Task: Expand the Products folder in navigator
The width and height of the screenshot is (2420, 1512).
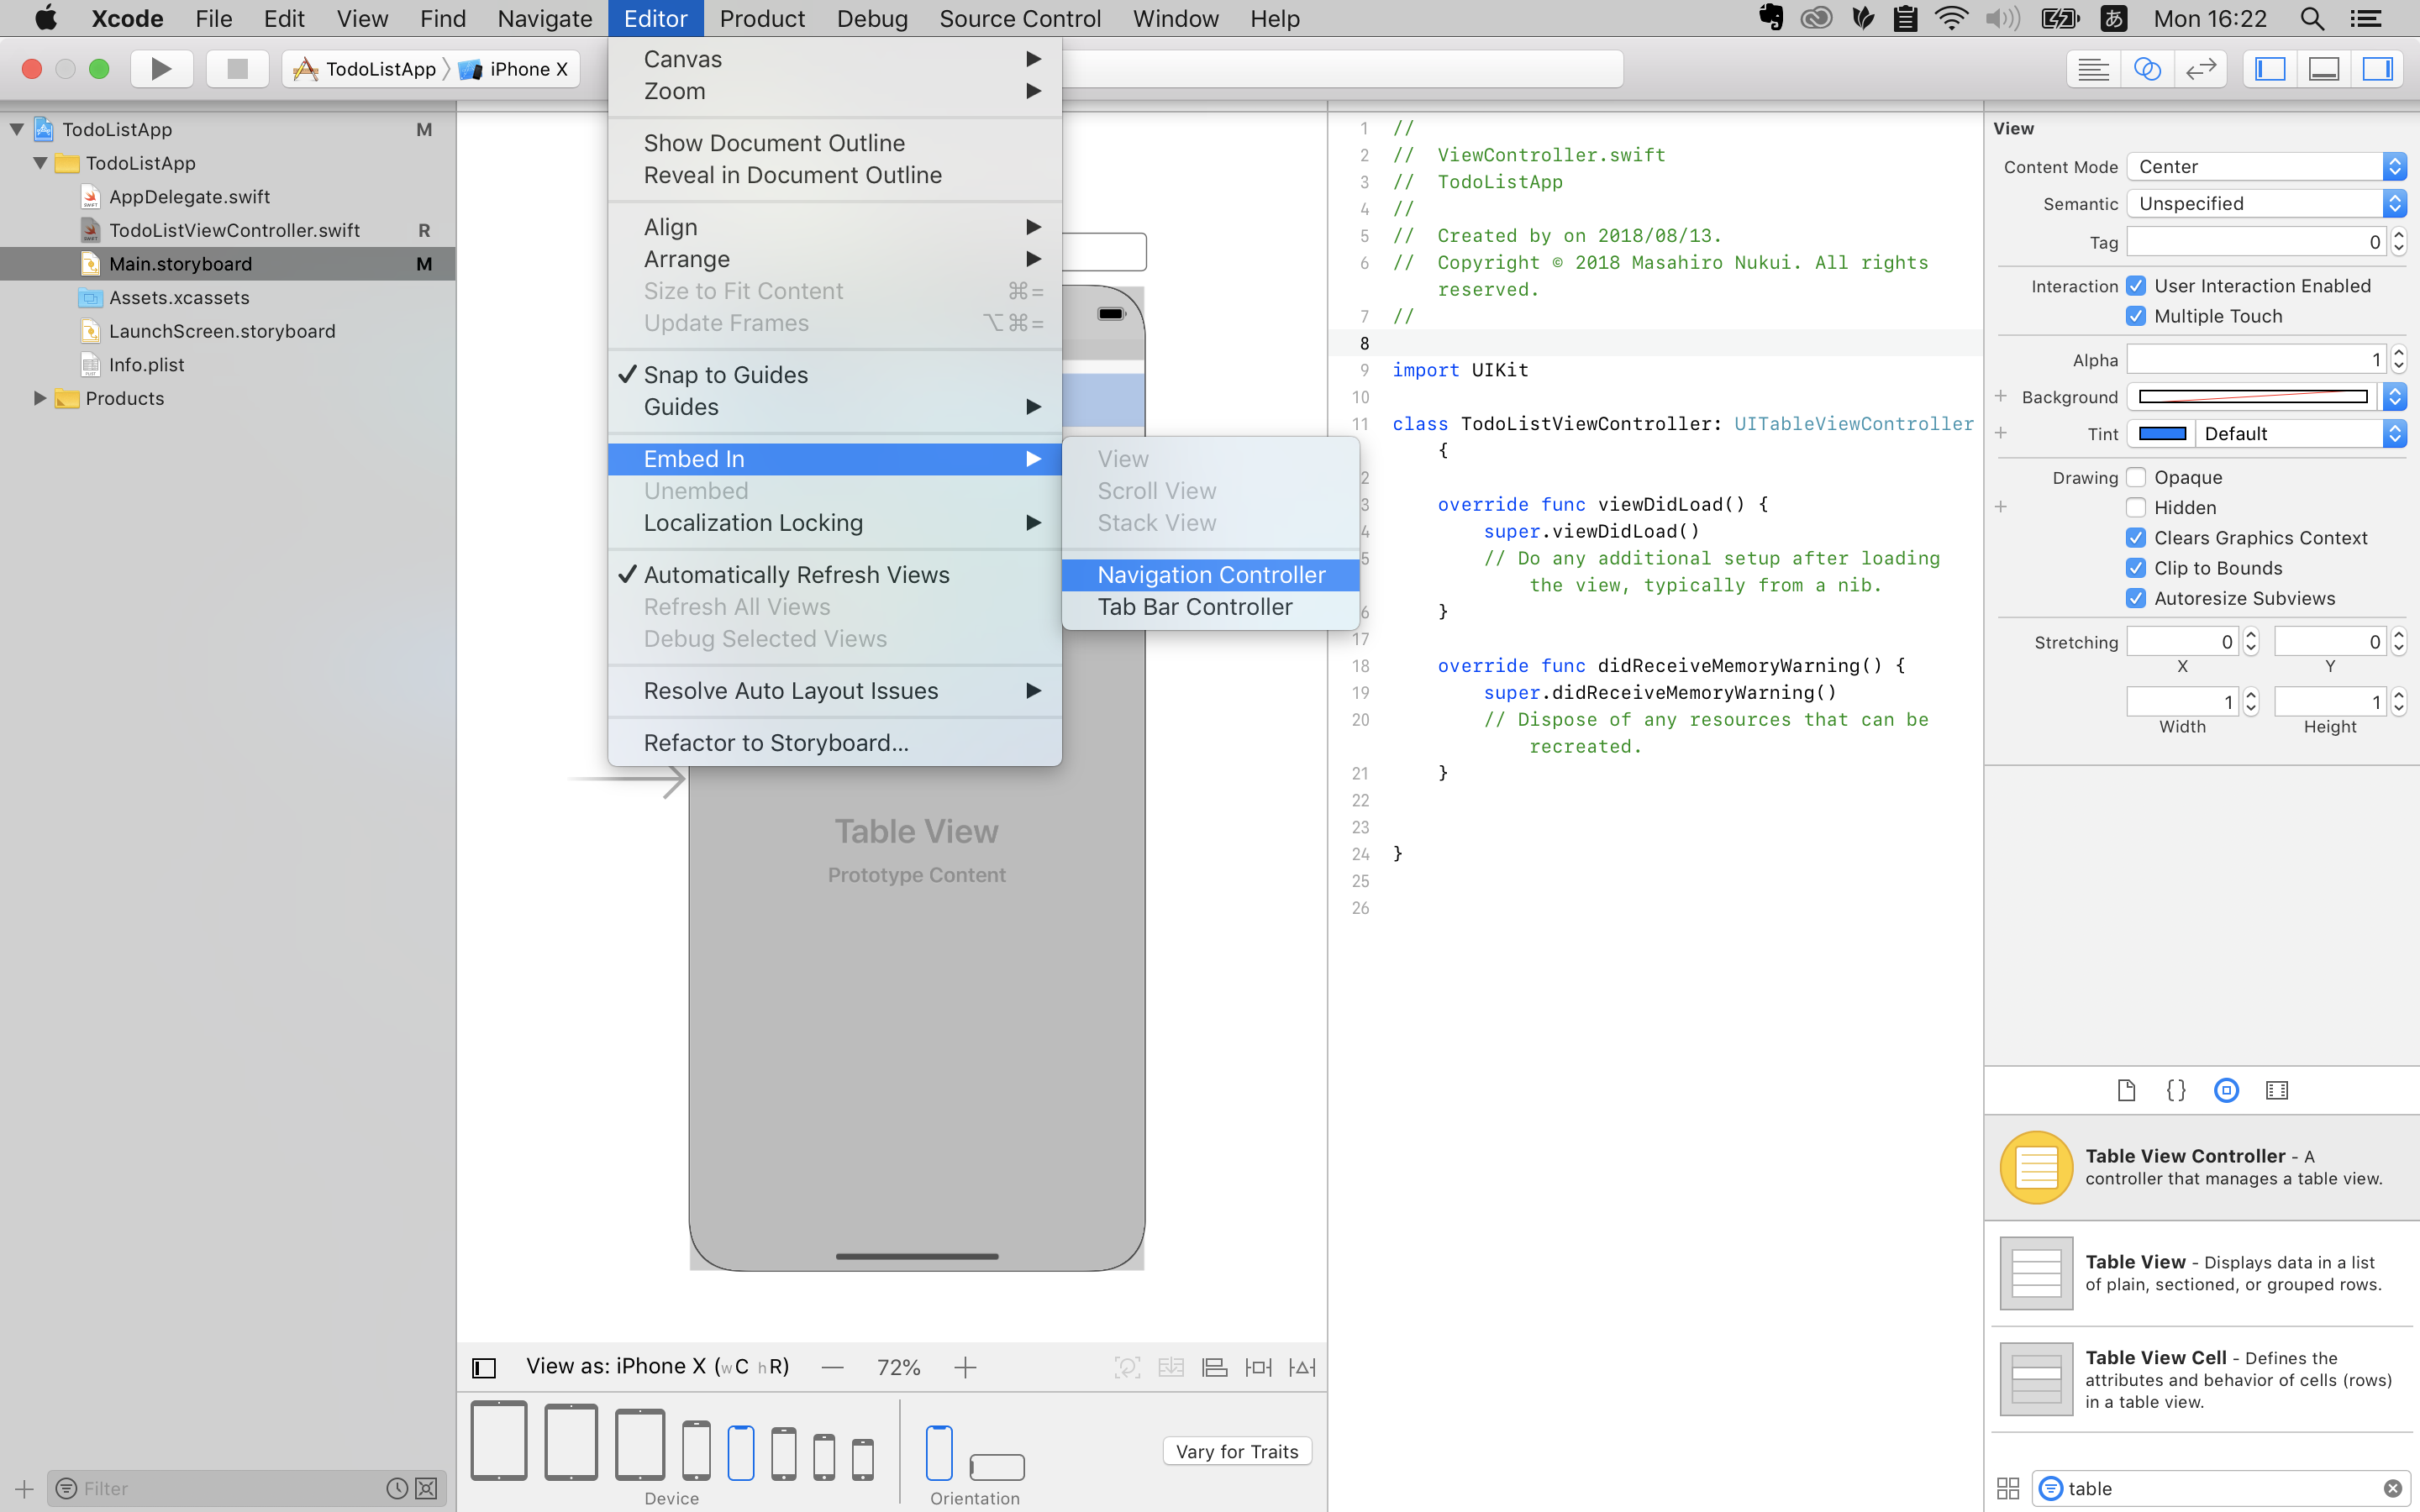Action: coord(40,398)
